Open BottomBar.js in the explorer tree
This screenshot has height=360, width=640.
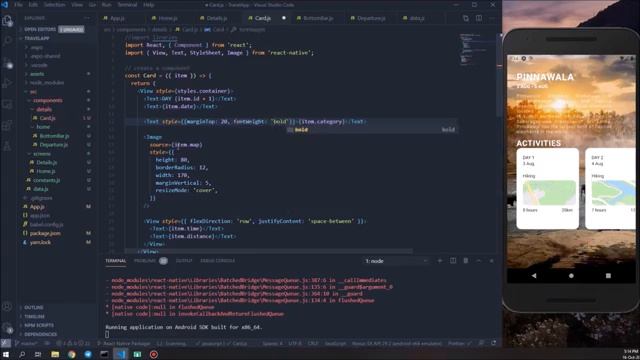click(x=54, y=136)
